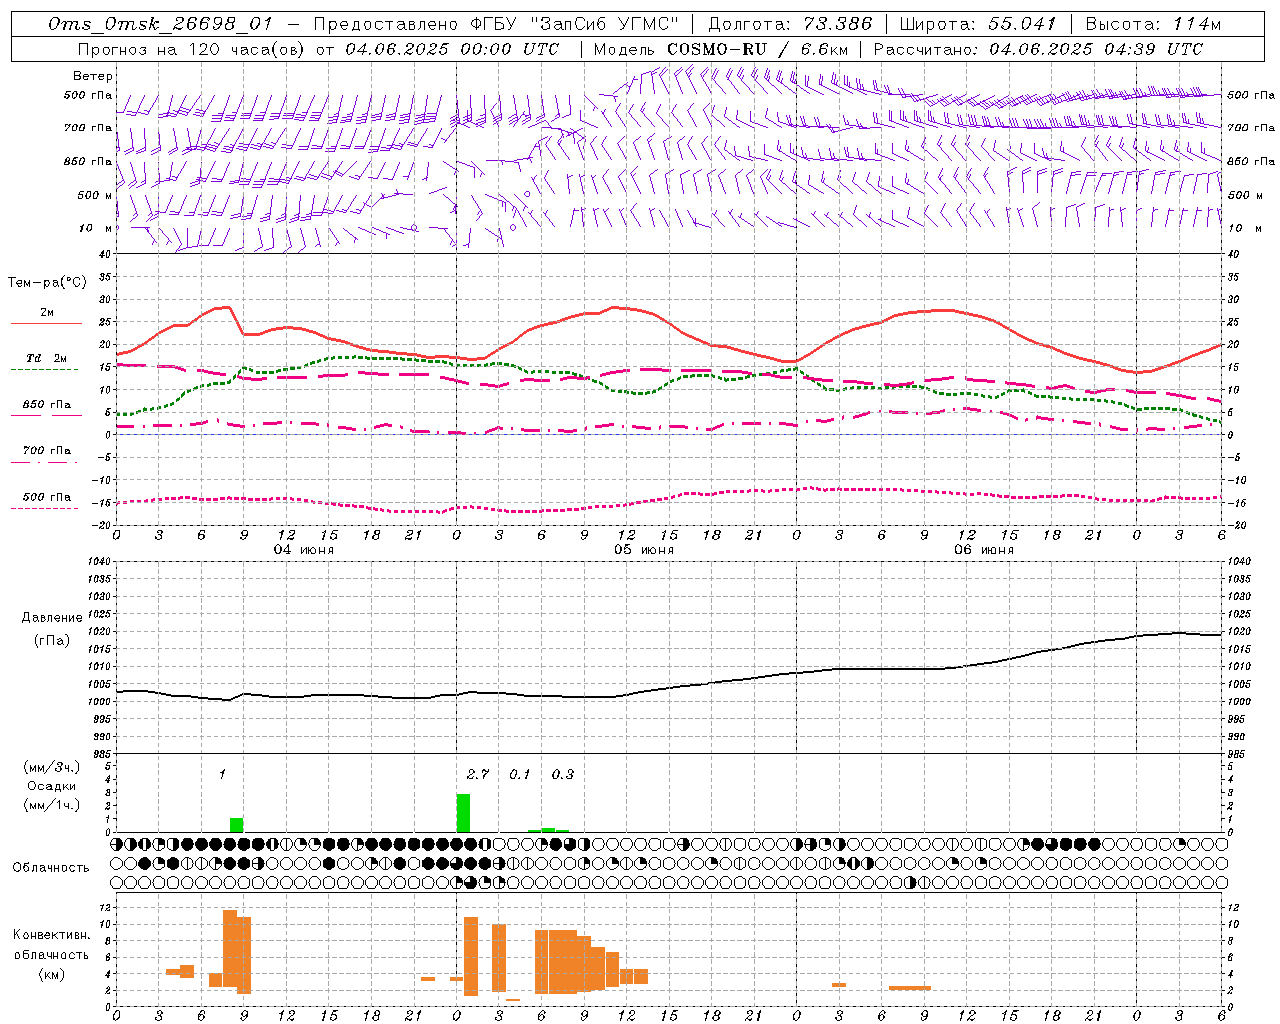Click the 10 м wind level label on left axis
Viewport: 1280px width, 1024px height.
[x=97, y=228]
